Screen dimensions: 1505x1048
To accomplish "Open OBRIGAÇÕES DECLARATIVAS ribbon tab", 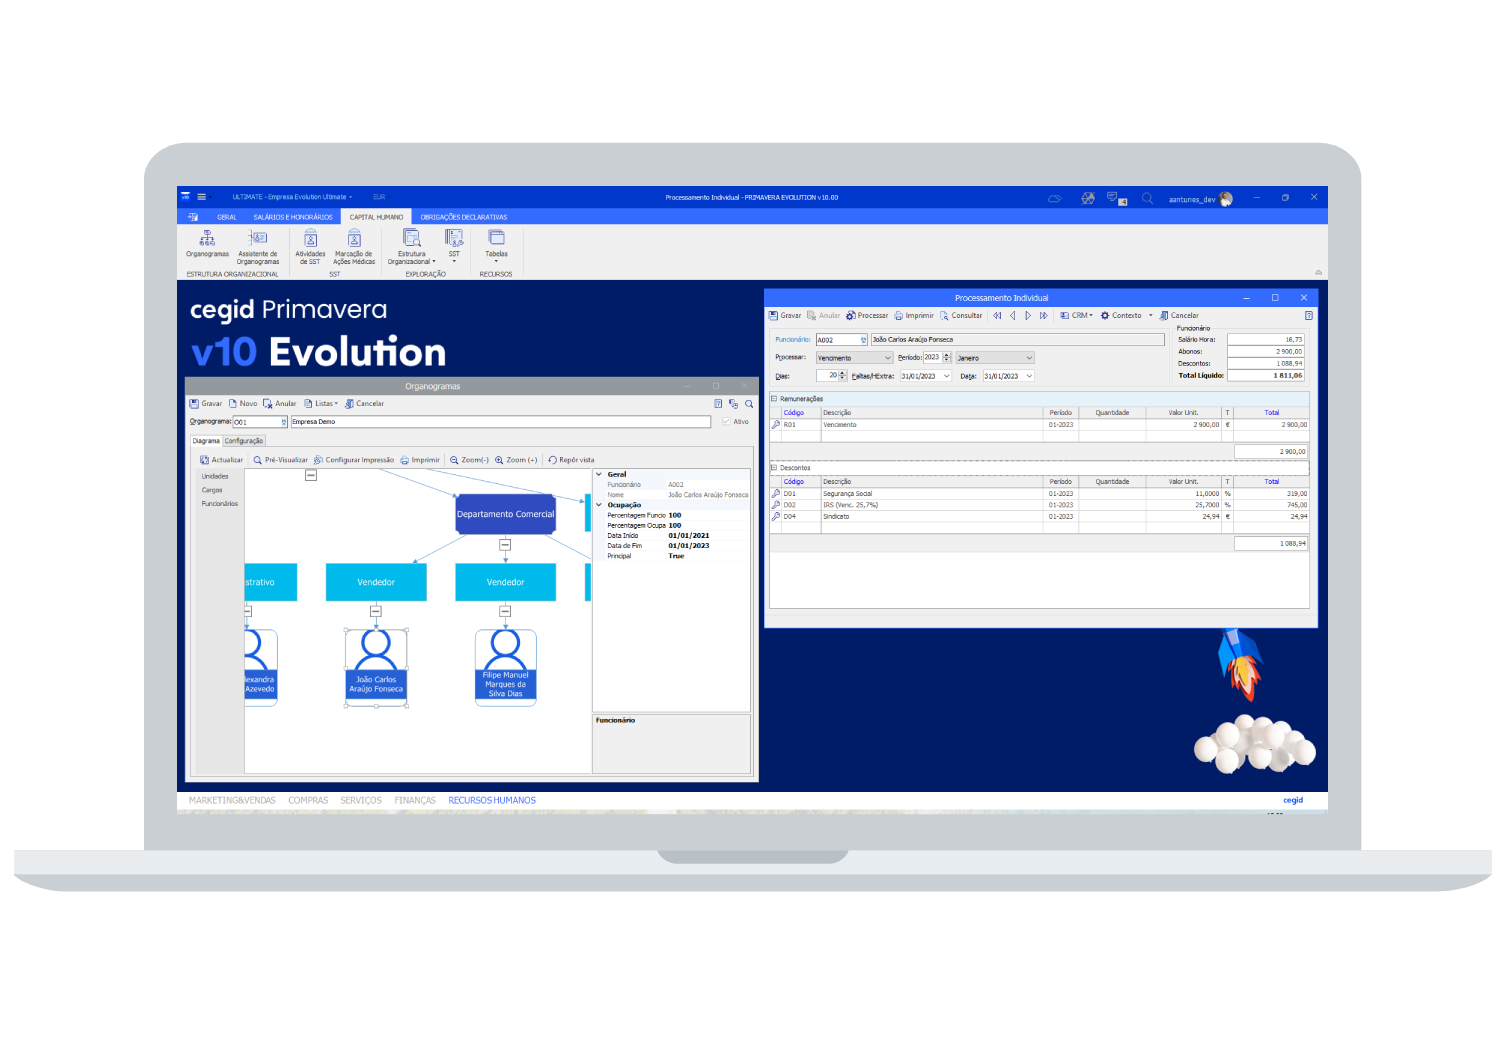I will pos(463,217).
